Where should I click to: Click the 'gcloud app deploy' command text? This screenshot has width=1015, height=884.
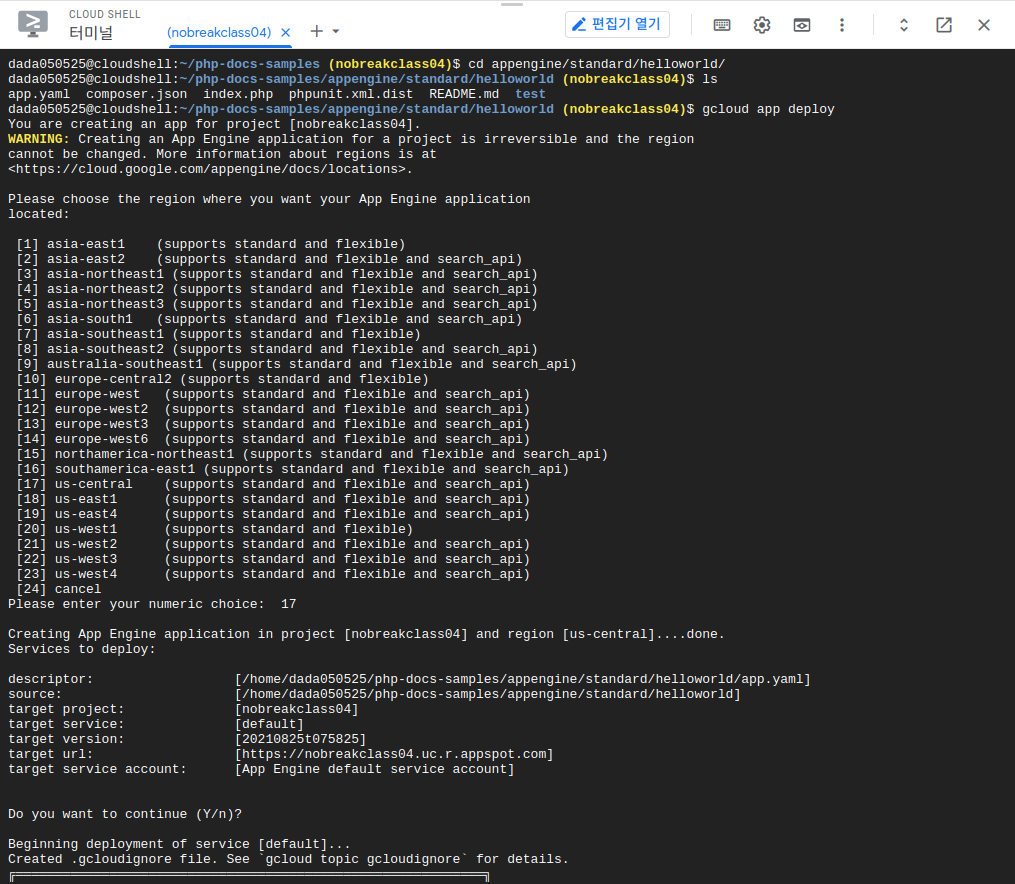coord(768,109)
